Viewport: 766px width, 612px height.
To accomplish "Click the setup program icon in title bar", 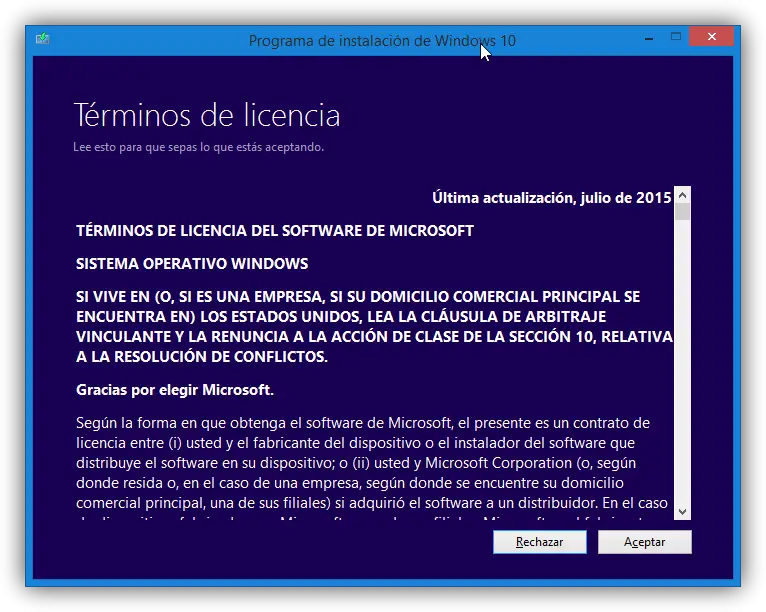I will point(43,38).
